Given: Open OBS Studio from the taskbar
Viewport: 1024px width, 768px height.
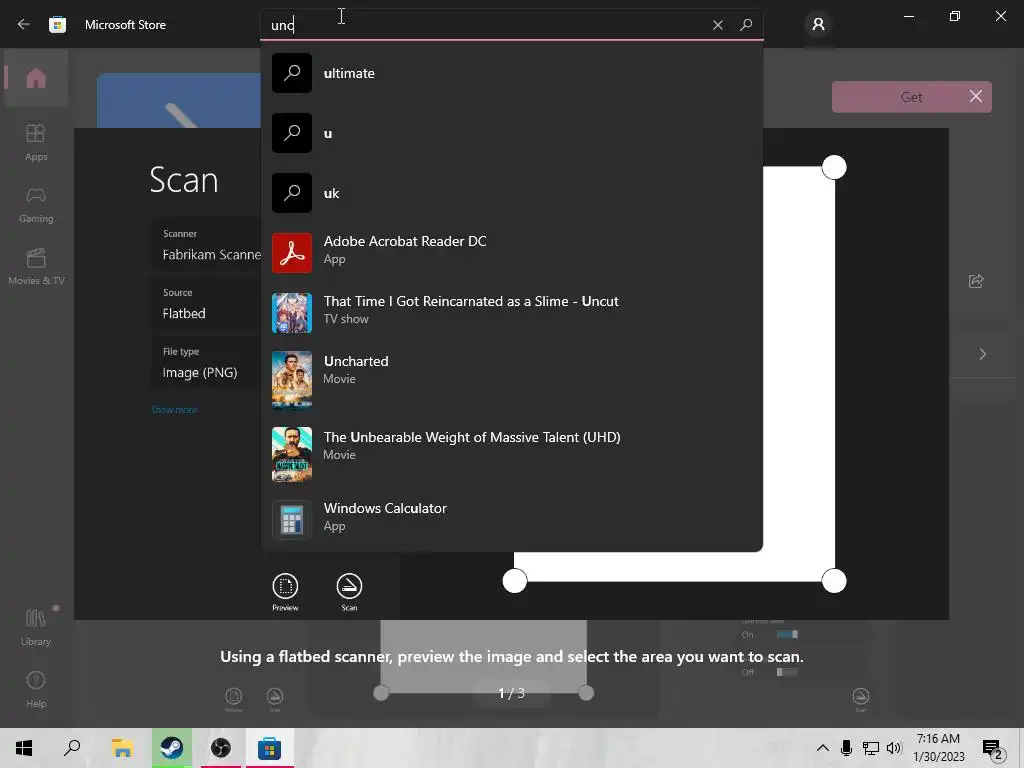Looking at the screenshot, I should [x=221, y=748].
